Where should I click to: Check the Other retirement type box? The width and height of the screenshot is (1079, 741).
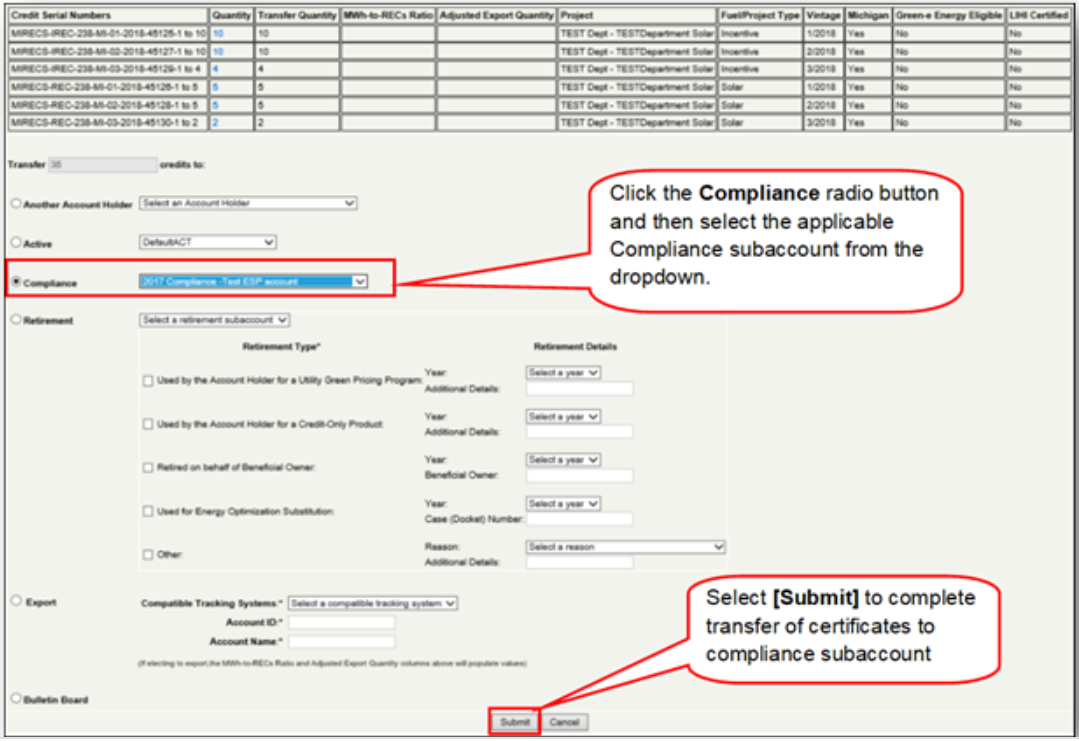(x=148, y=554)
